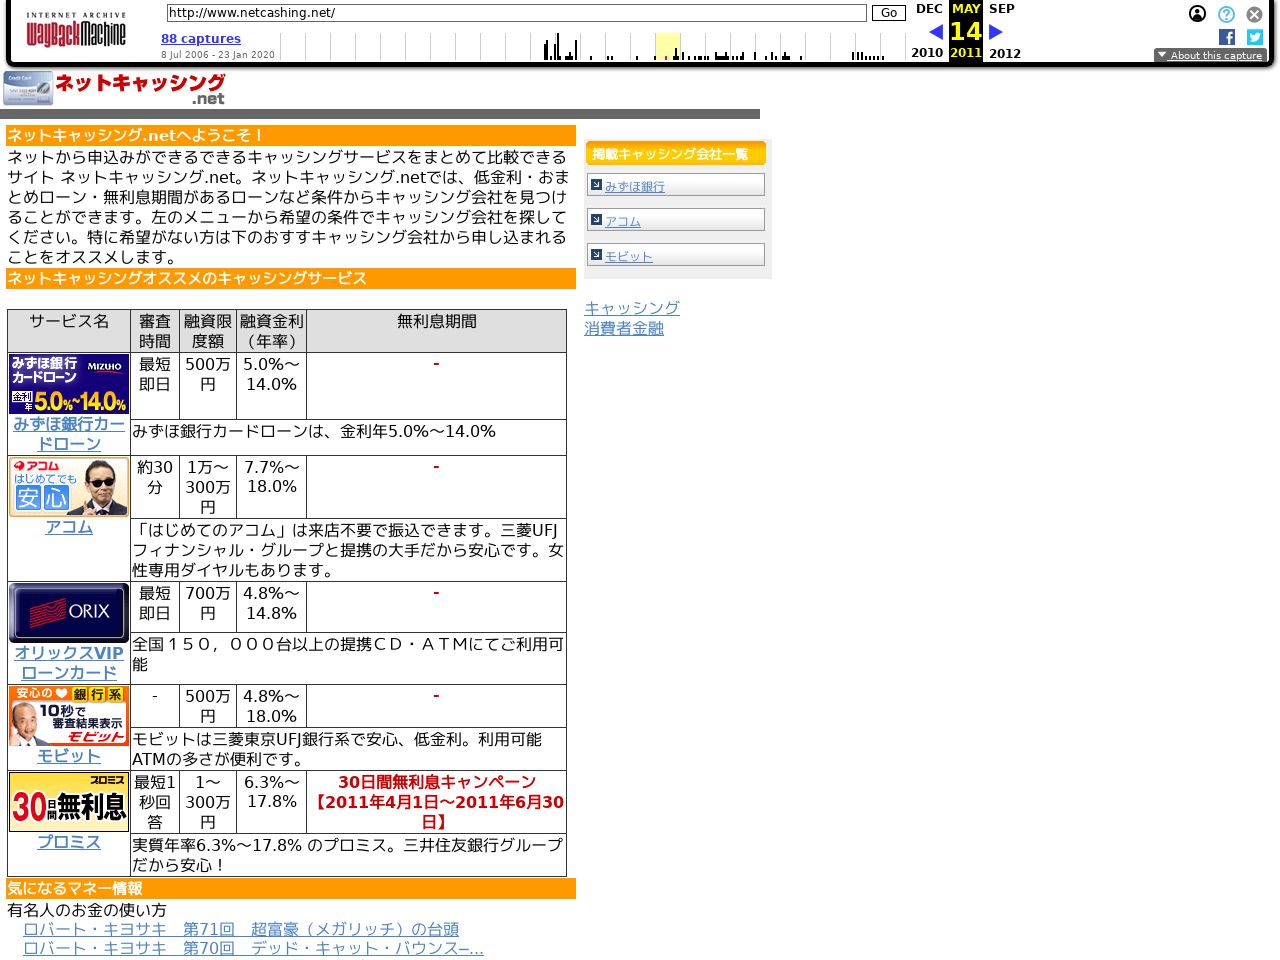Open the プロミス link
Viewport: 1280px width, 960px height.
point(69,842)
